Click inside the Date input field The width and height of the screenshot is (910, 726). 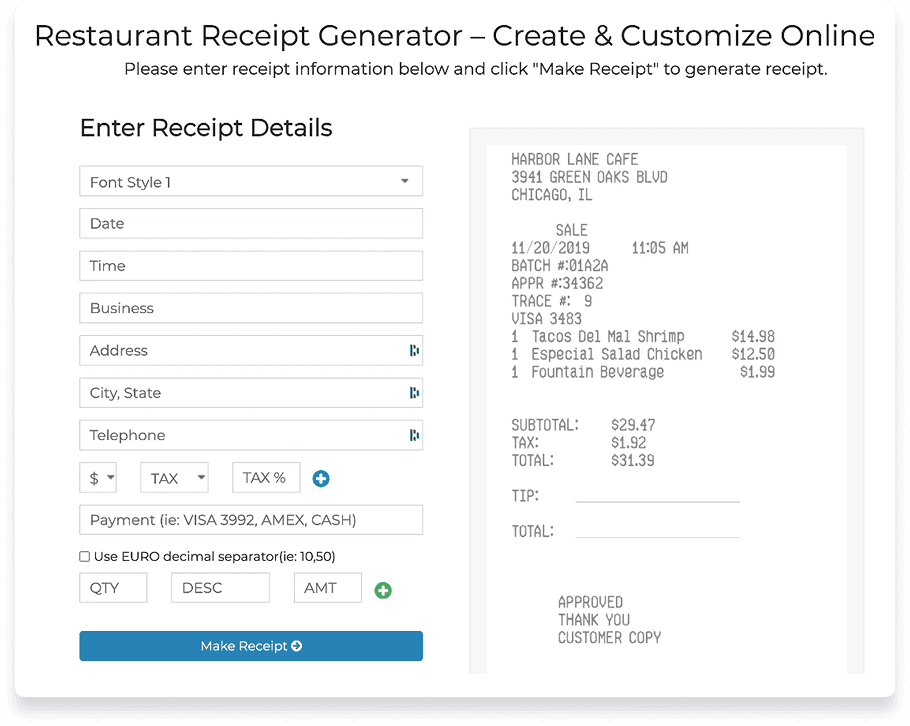point(250,223)
